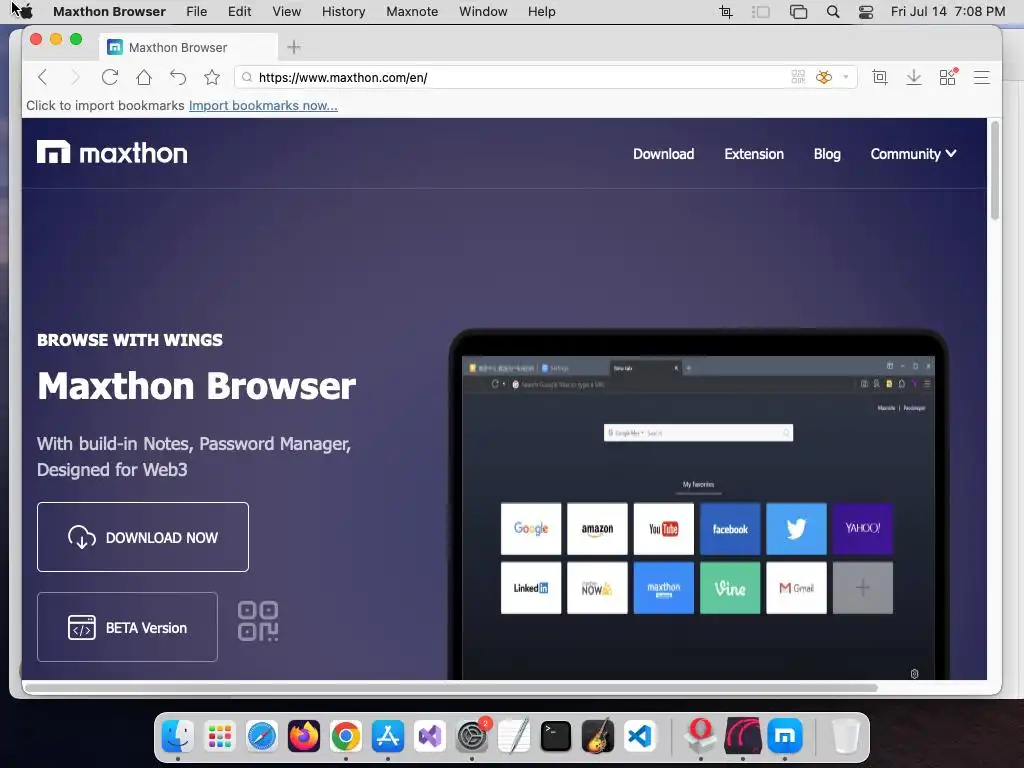
Task: Bookmark this page with the star icon
Action: [x=212, y=78]
